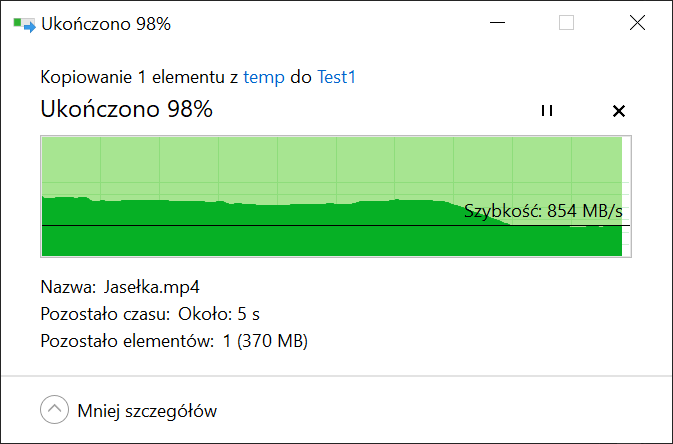The width and height of the screenshot is (673, 444).
Task: Minimize the copy progress window
Action: coord(497,23)
